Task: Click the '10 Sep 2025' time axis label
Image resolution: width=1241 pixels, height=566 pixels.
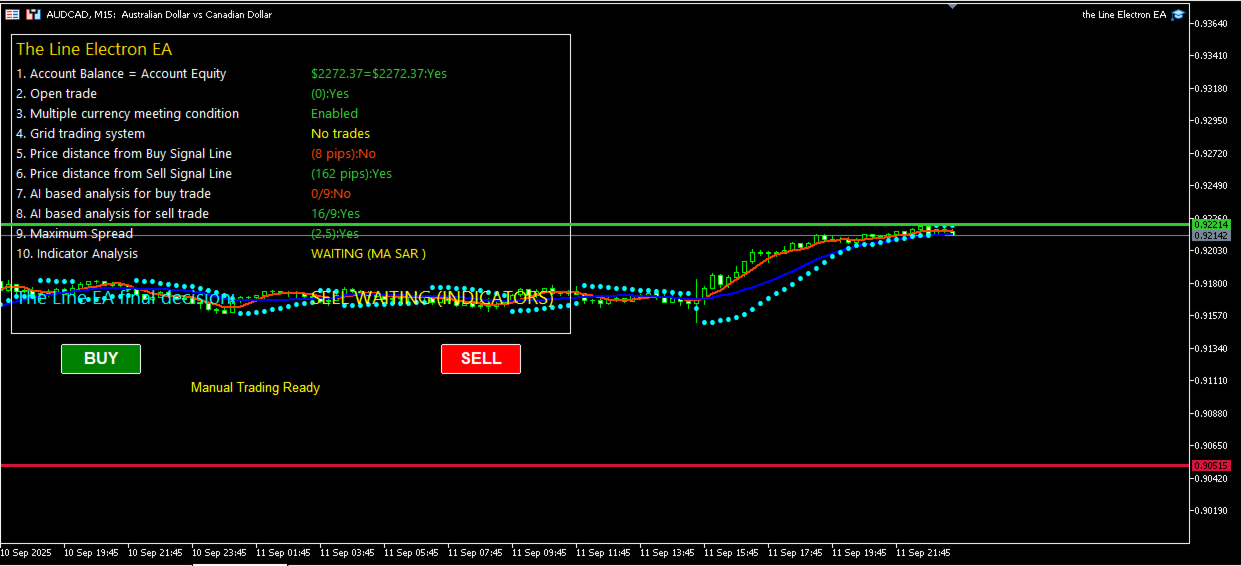Action: click(x=25, y=552)
